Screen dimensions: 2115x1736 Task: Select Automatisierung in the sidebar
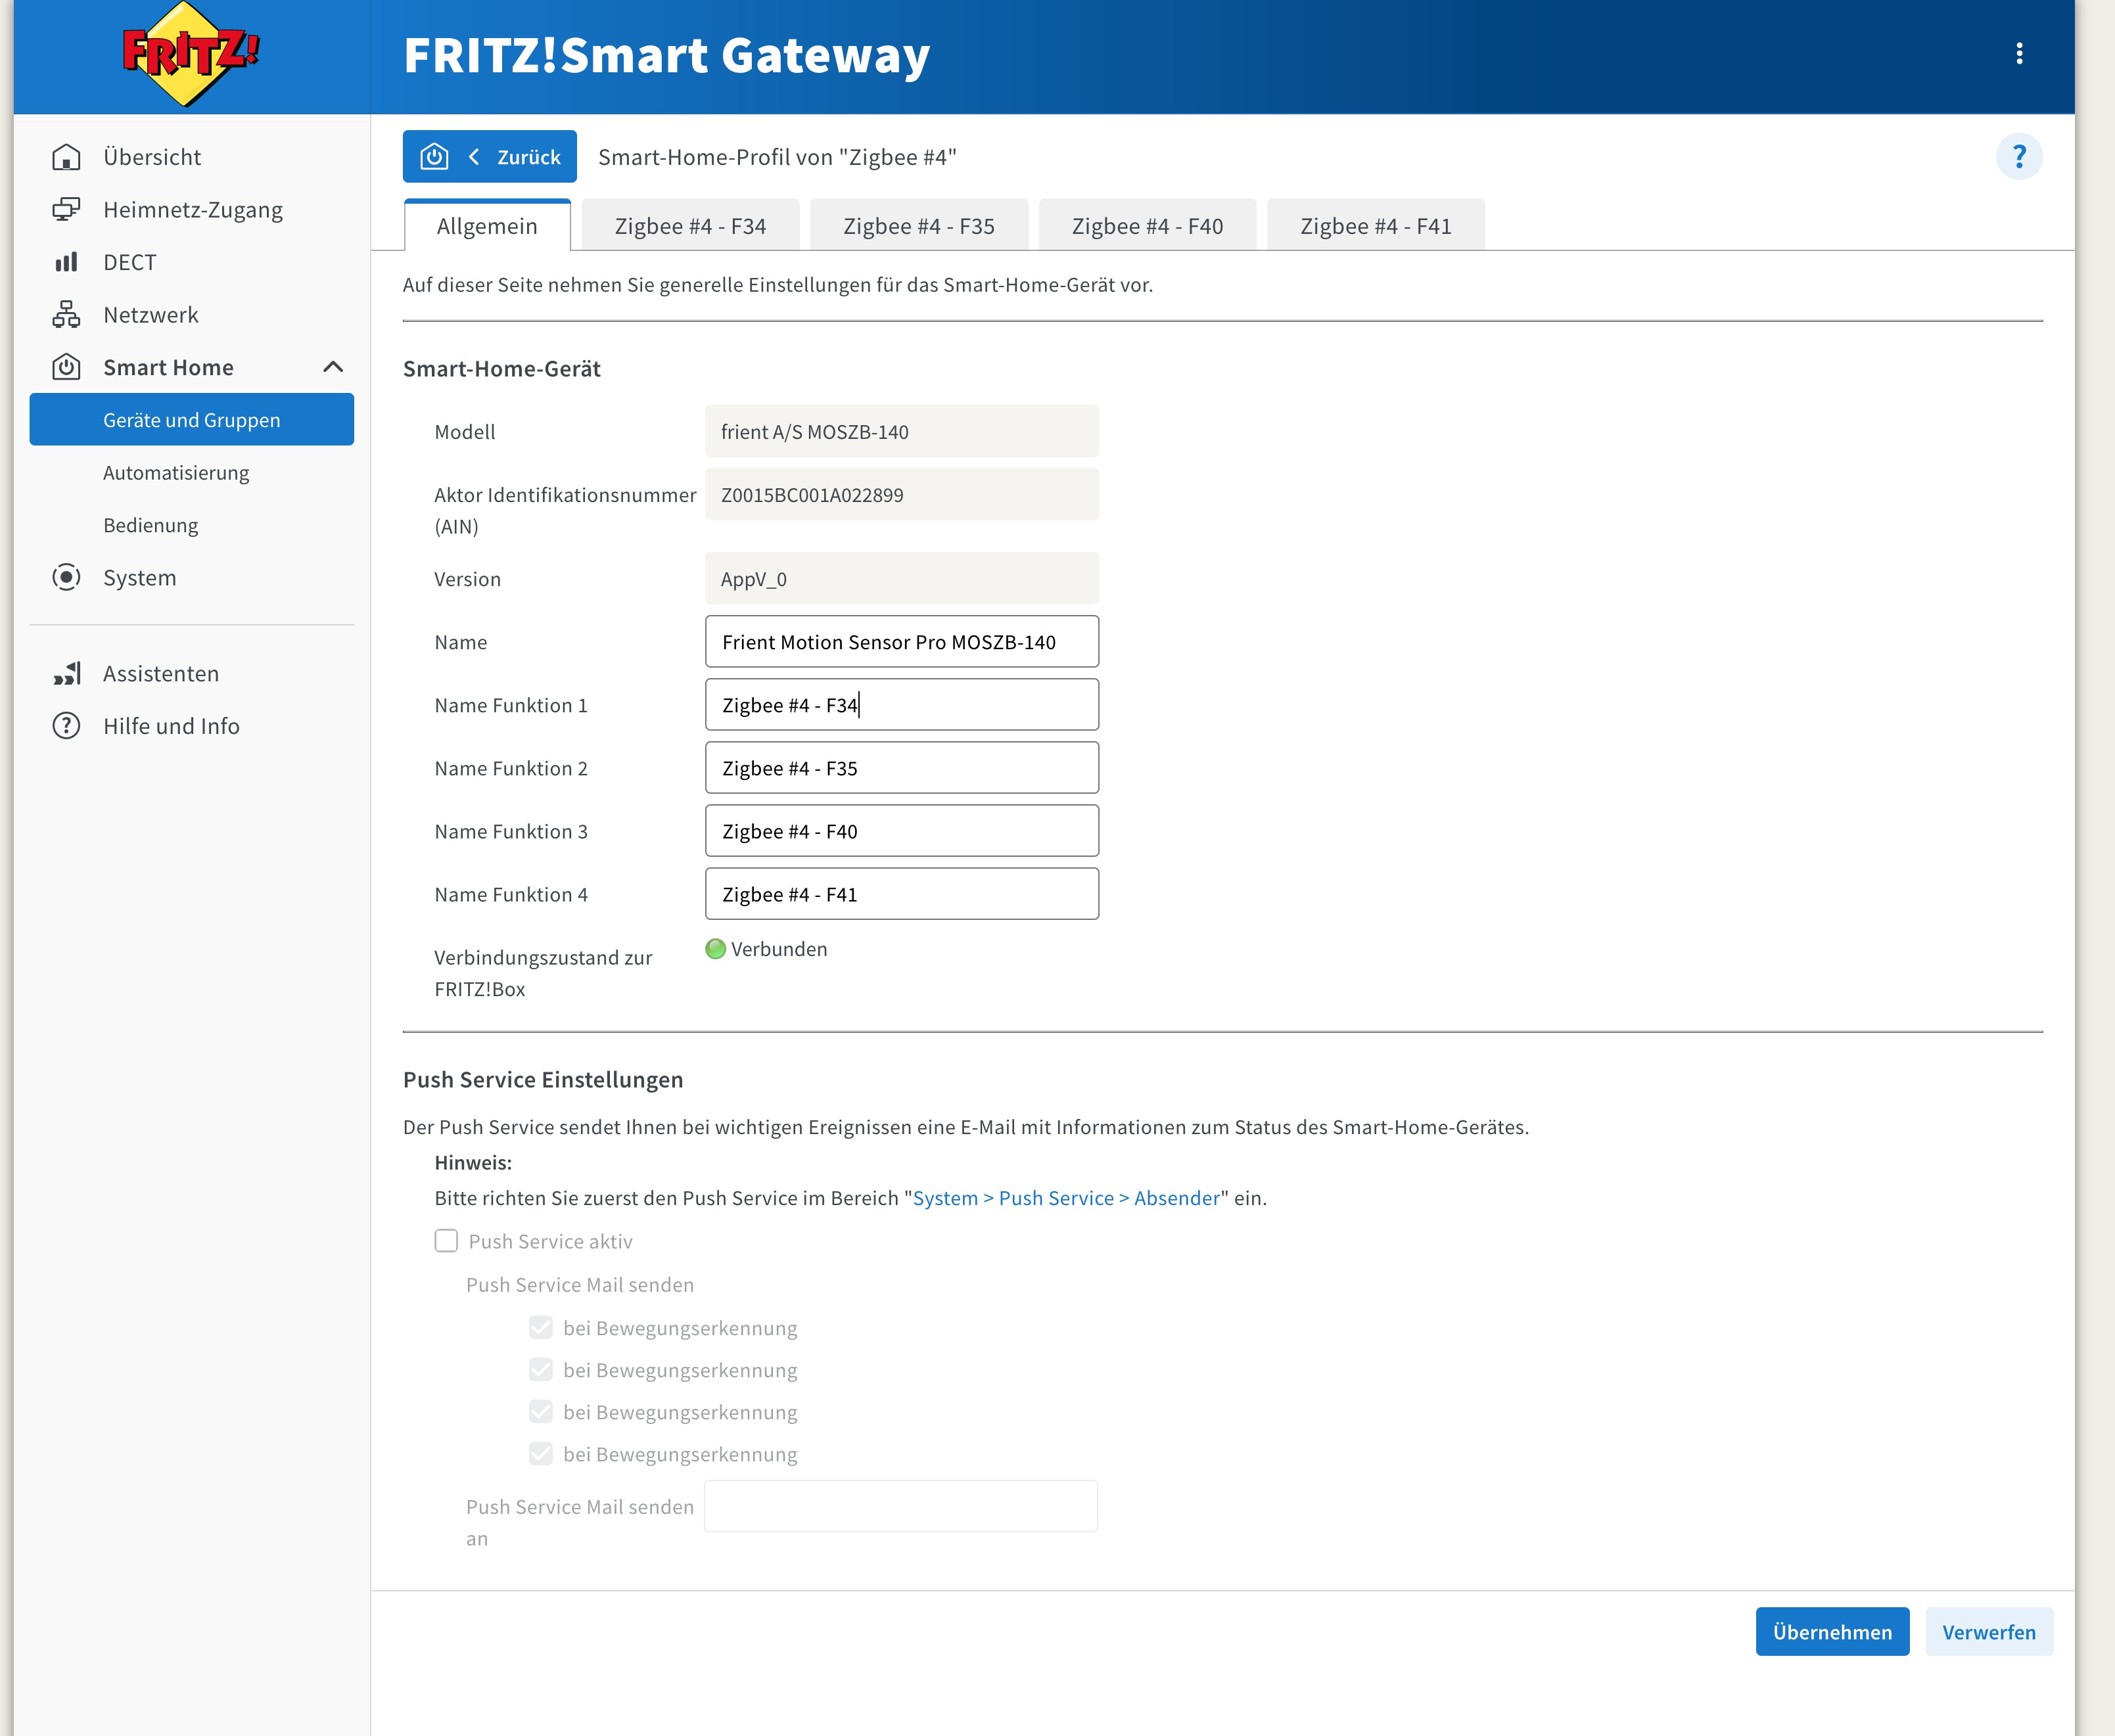point(176,473)
